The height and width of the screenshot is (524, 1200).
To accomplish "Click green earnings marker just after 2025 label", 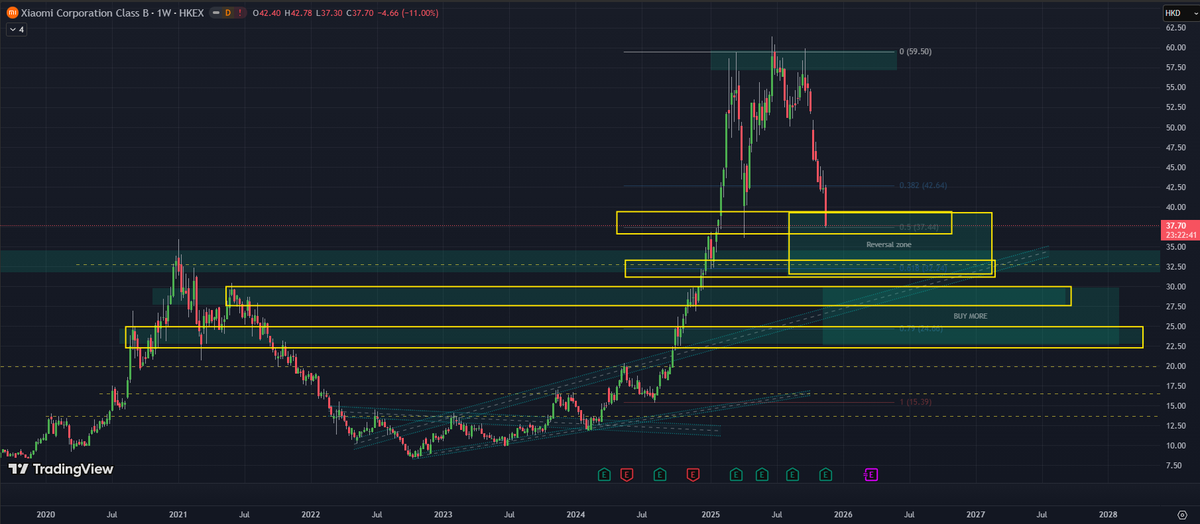I will click(736, 474).
